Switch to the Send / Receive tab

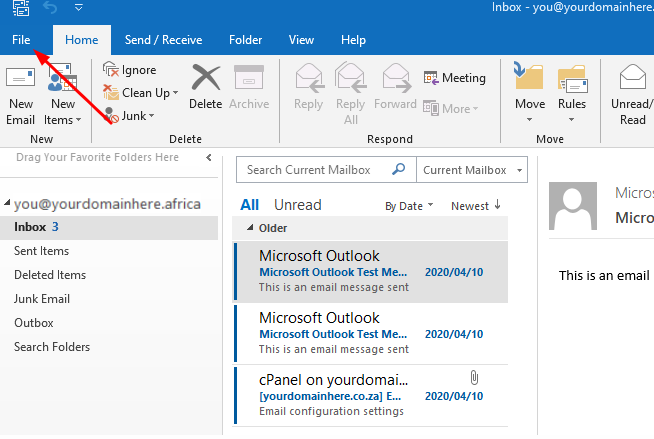pyautogui.click(x=163, y=40)
